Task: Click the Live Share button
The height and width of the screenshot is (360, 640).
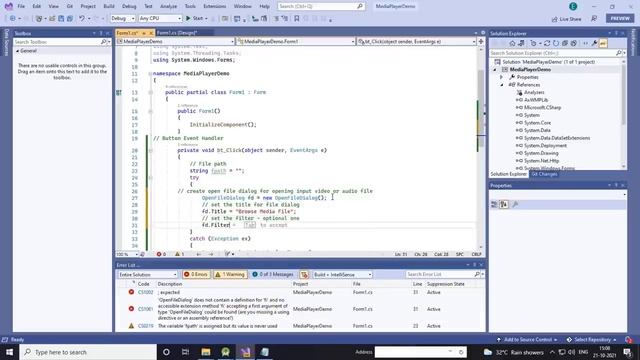Action: pos(566,19)
